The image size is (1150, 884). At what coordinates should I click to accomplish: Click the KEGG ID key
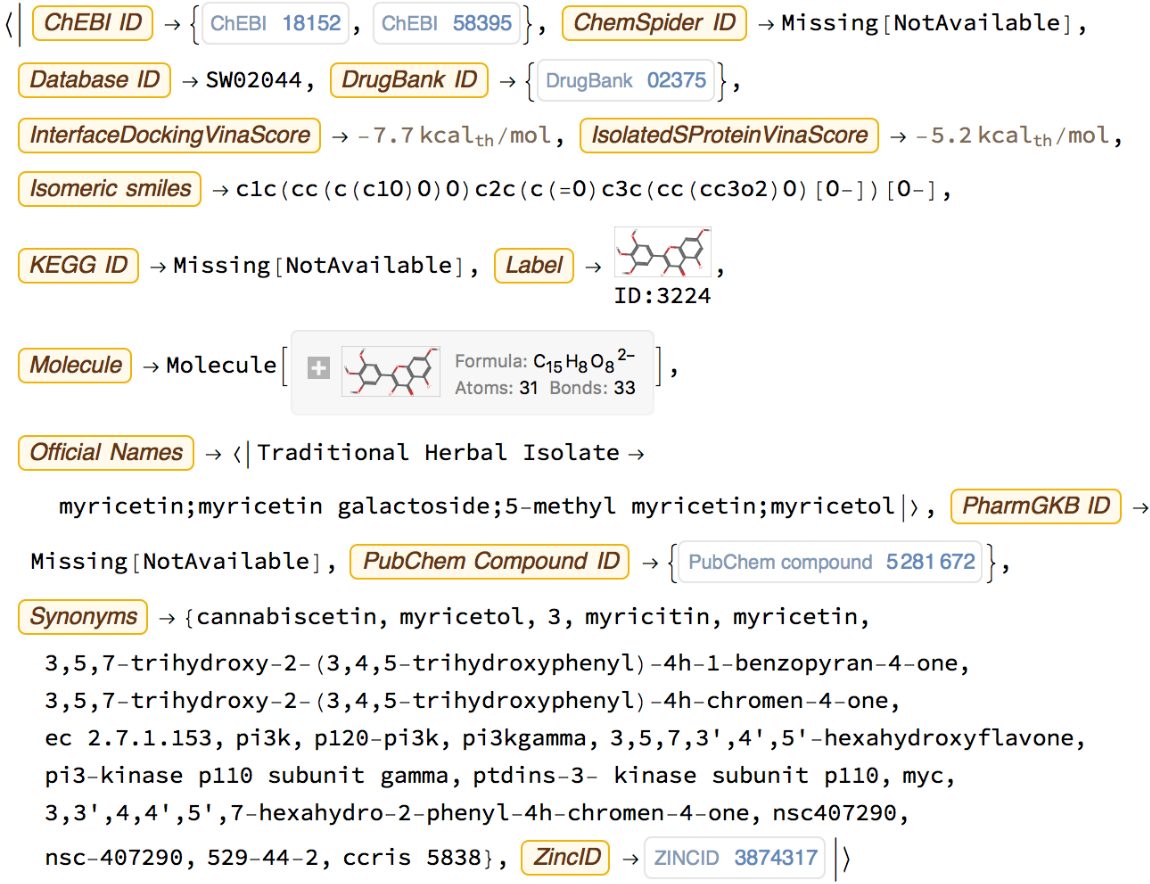click(x=78, y=264)
